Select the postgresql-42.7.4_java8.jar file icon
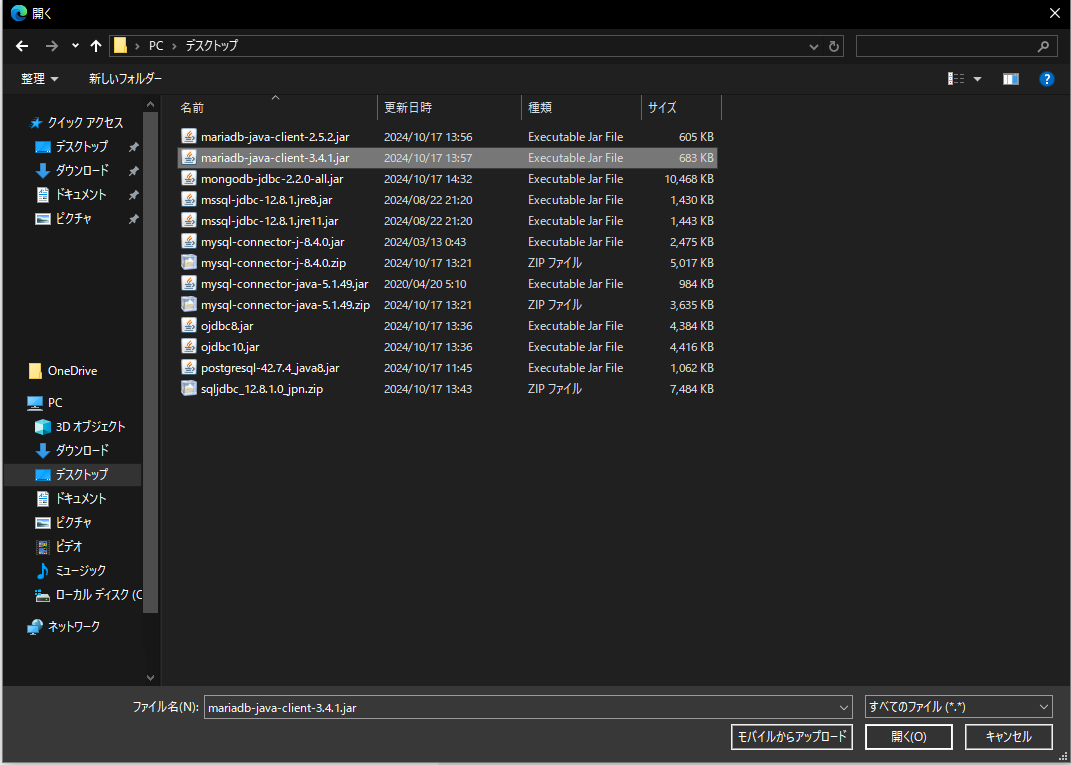Image resolution: width=1071 pixels, height=765 pixels. [189, 367]
